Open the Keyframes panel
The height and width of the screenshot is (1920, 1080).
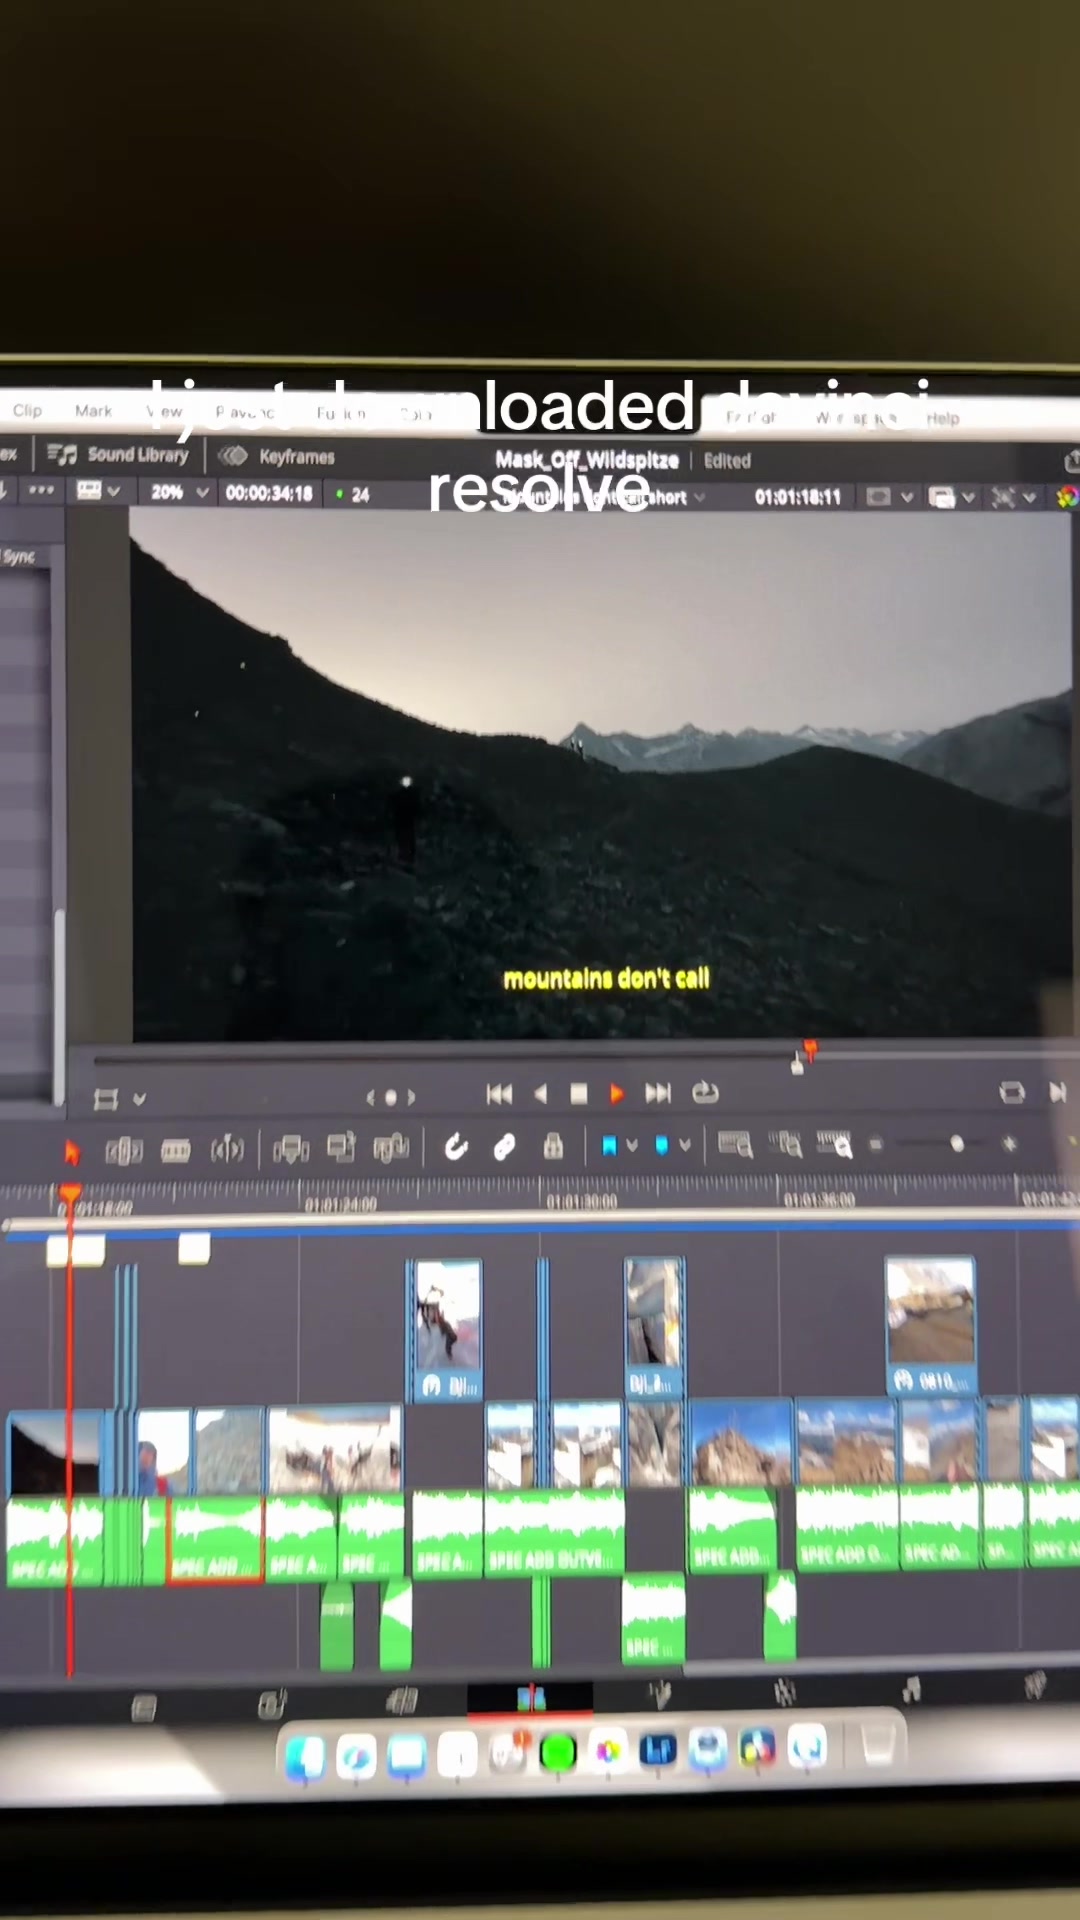tap(277, 456)
